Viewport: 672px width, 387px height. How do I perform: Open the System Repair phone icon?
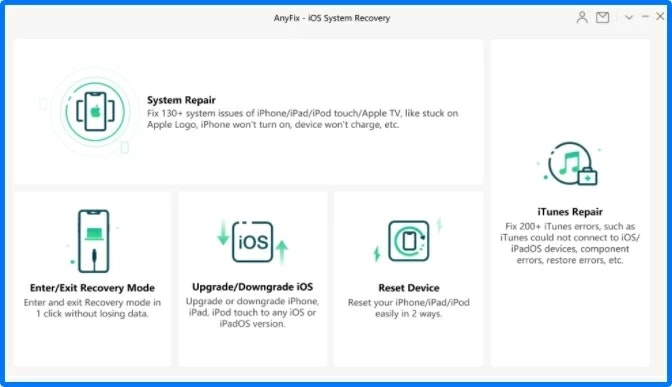tap(95, 112)
